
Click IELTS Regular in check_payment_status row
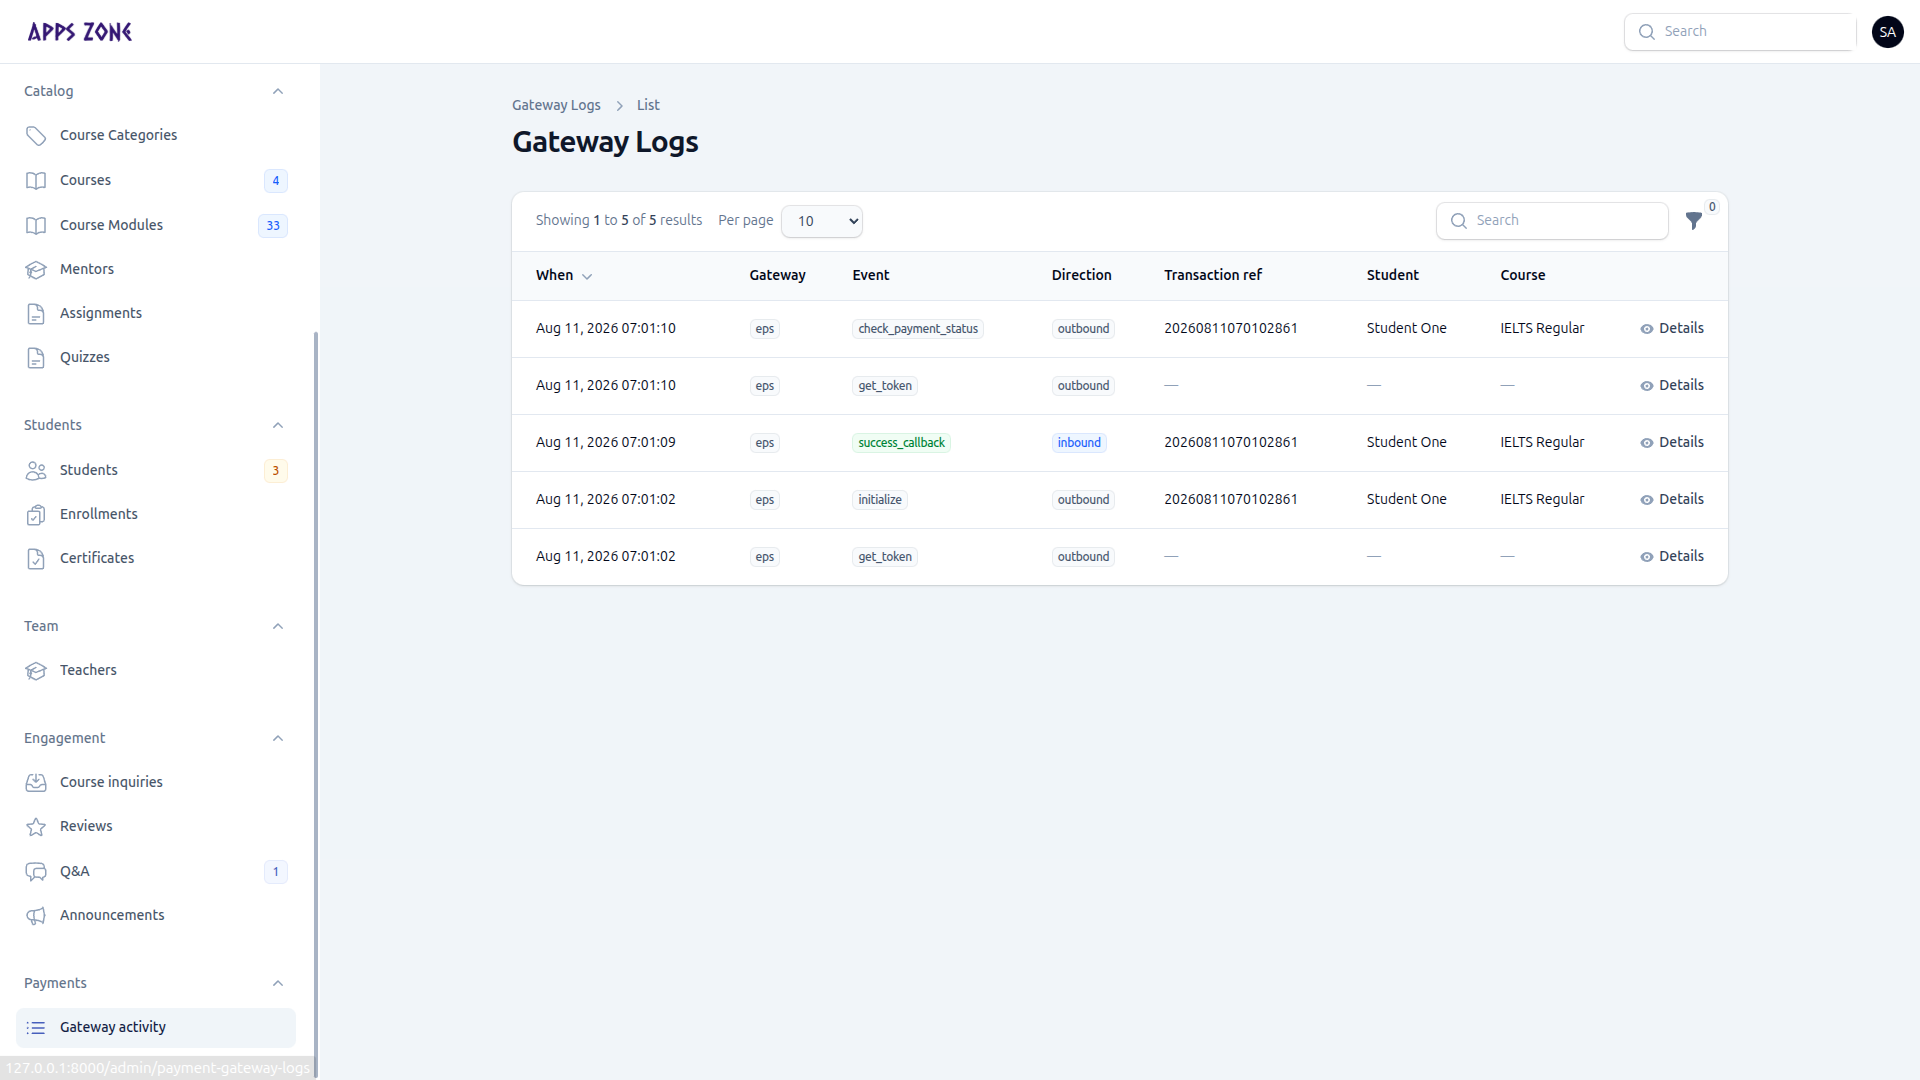1542,328
